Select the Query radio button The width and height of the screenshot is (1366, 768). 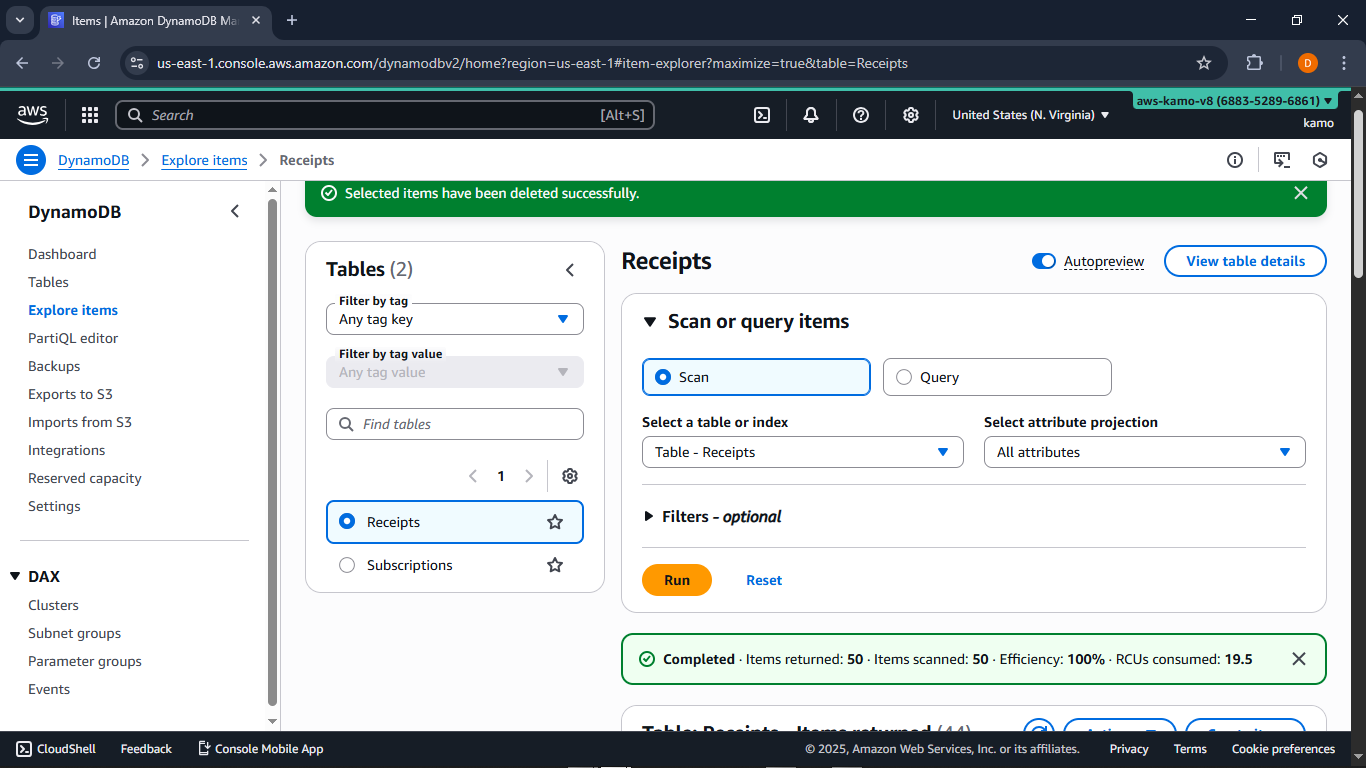coord(904,377)
